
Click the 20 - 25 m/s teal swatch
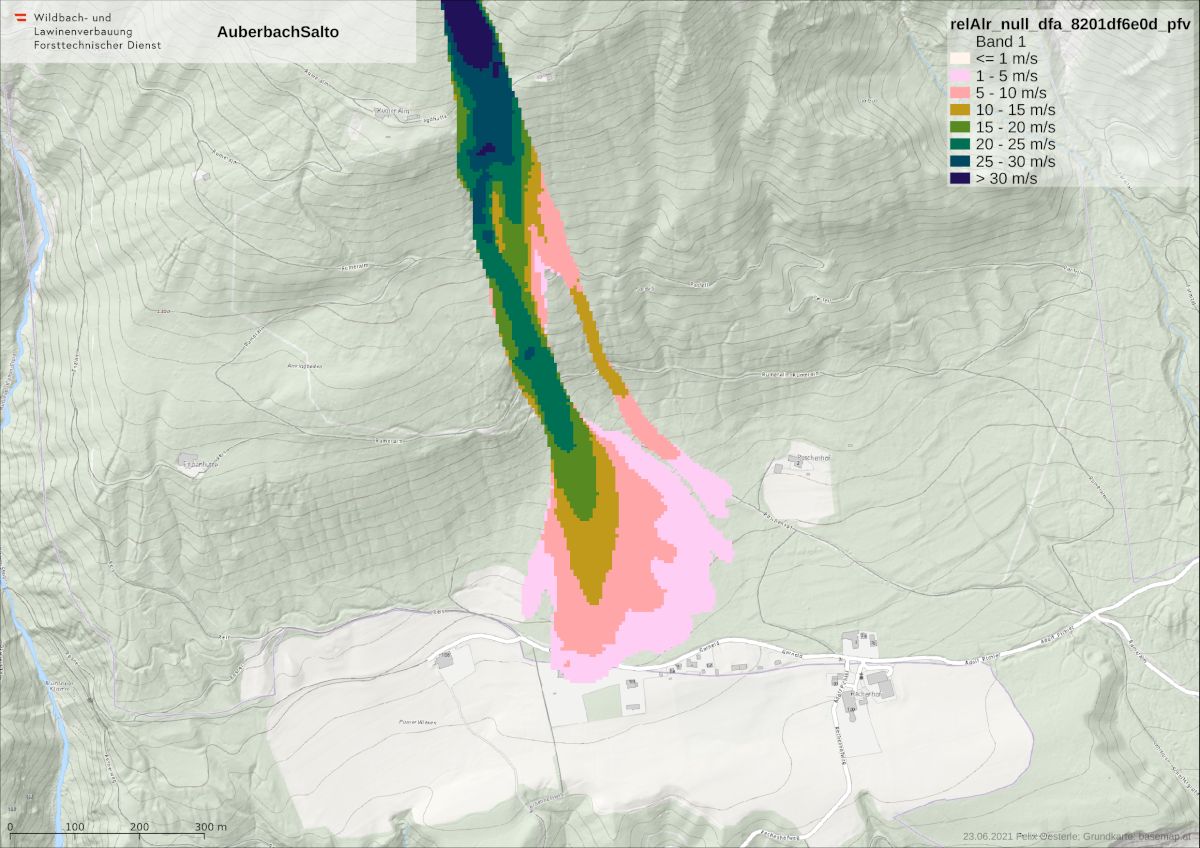tap(960, 144)
